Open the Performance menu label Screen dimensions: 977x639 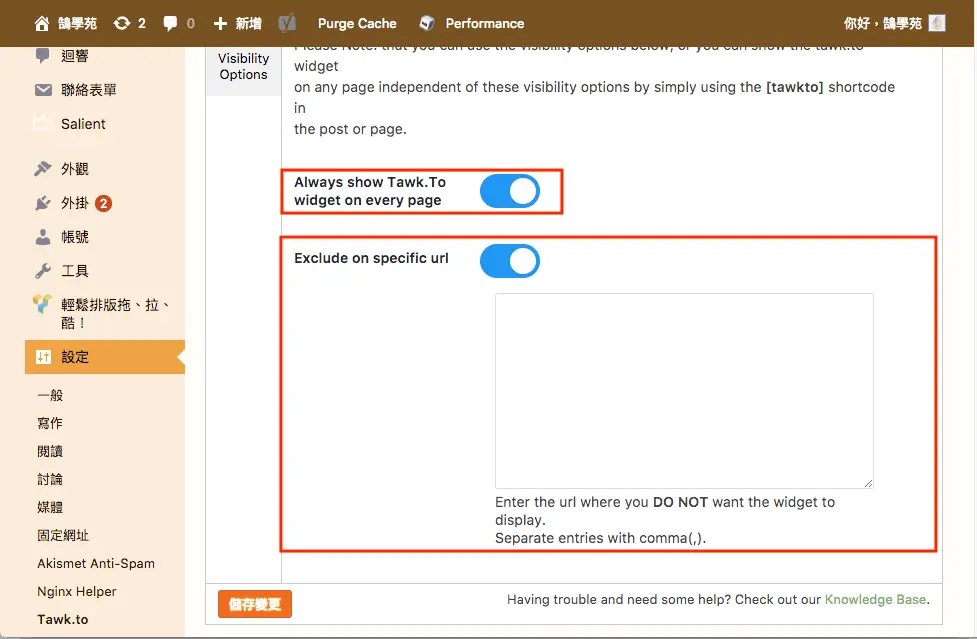[485, 24]
